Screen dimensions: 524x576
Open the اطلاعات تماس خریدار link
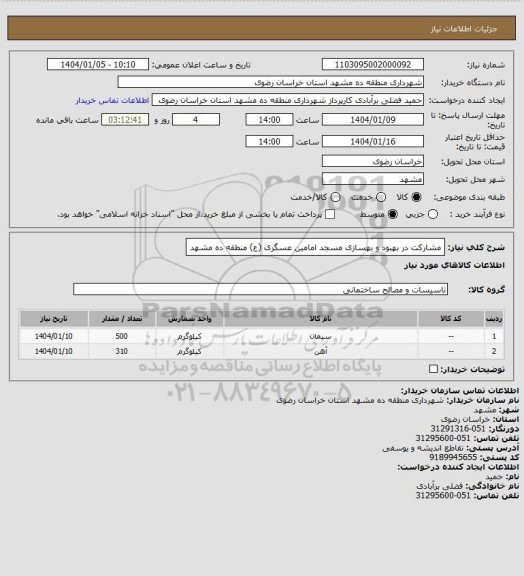click(112, 100)
